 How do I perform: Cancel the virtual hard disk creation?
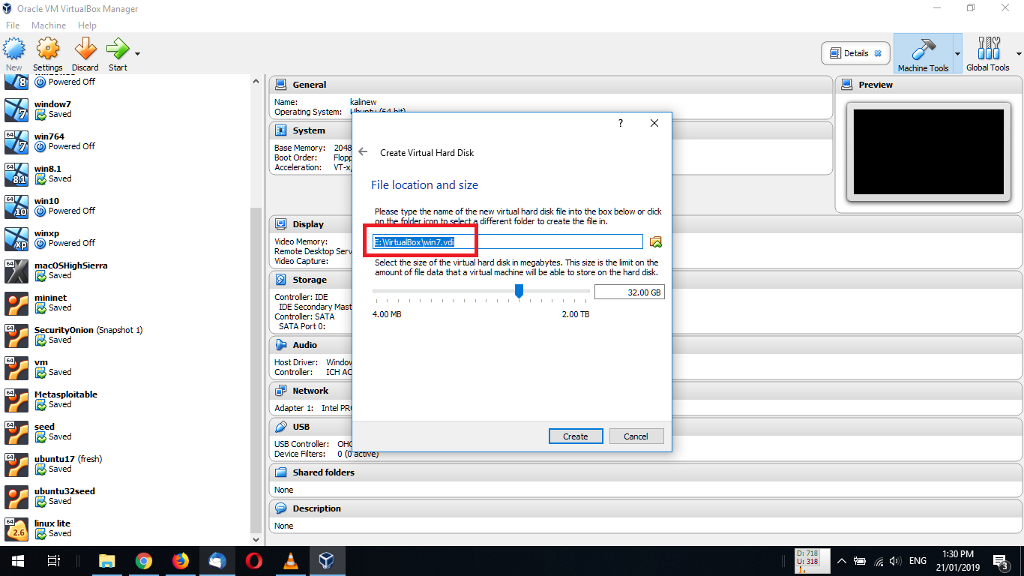[x=636, y=435]
